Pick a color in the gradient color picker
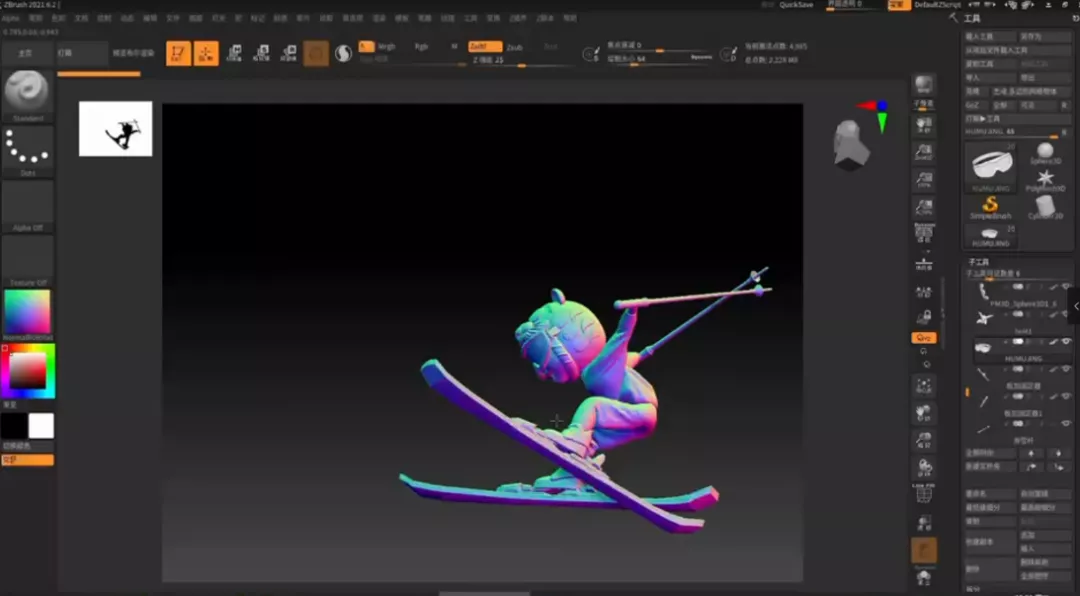The width and height of the screenshot is (1080, 596). click(27, 372)
